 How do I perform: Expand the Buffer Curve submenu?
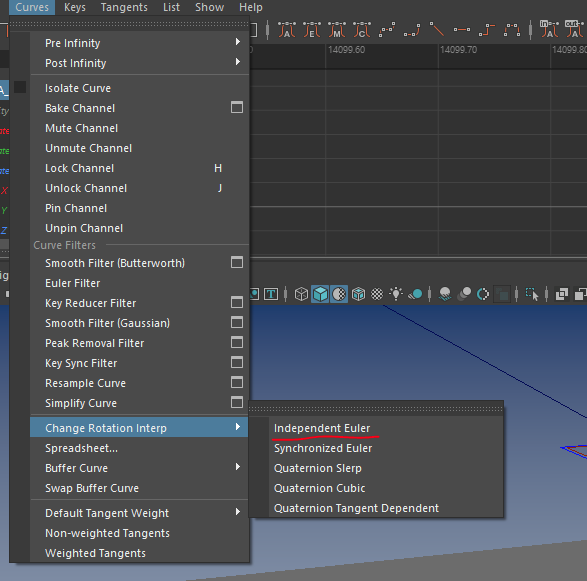[139, 468]
